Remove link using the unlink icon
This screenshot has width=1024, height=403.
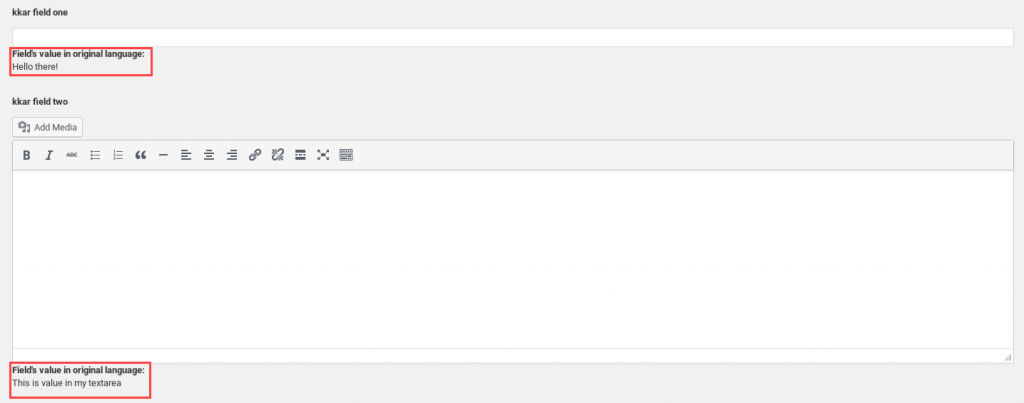(278, 155)
